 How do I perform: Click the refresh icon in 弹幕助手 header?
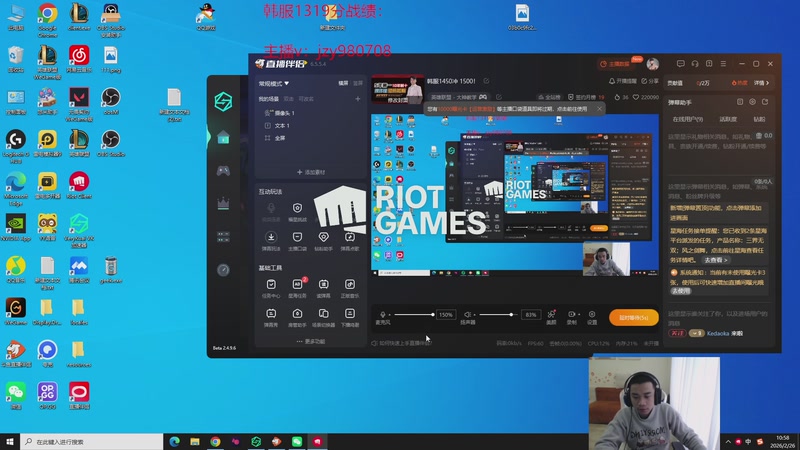pyautogui.click(x=765, y=102)
